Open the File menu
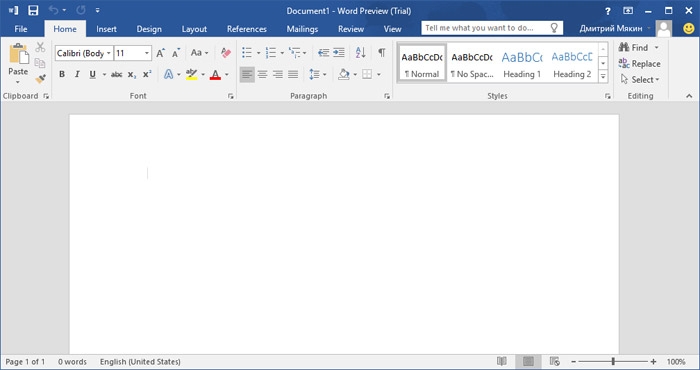Image resolution: width=700 pixels, height=370 pixels. click(21, 29)
